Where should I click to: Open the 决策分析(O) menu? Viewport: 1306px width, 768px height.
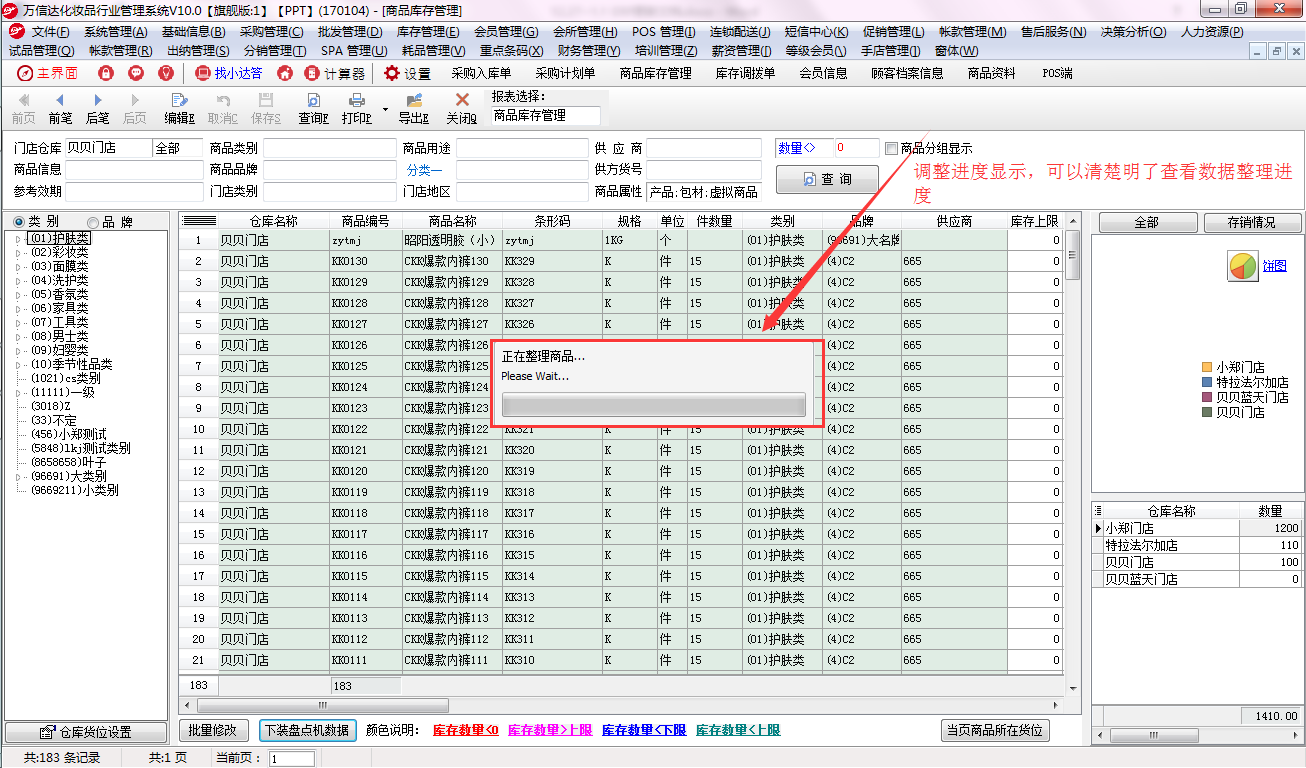pos(1135,32)
